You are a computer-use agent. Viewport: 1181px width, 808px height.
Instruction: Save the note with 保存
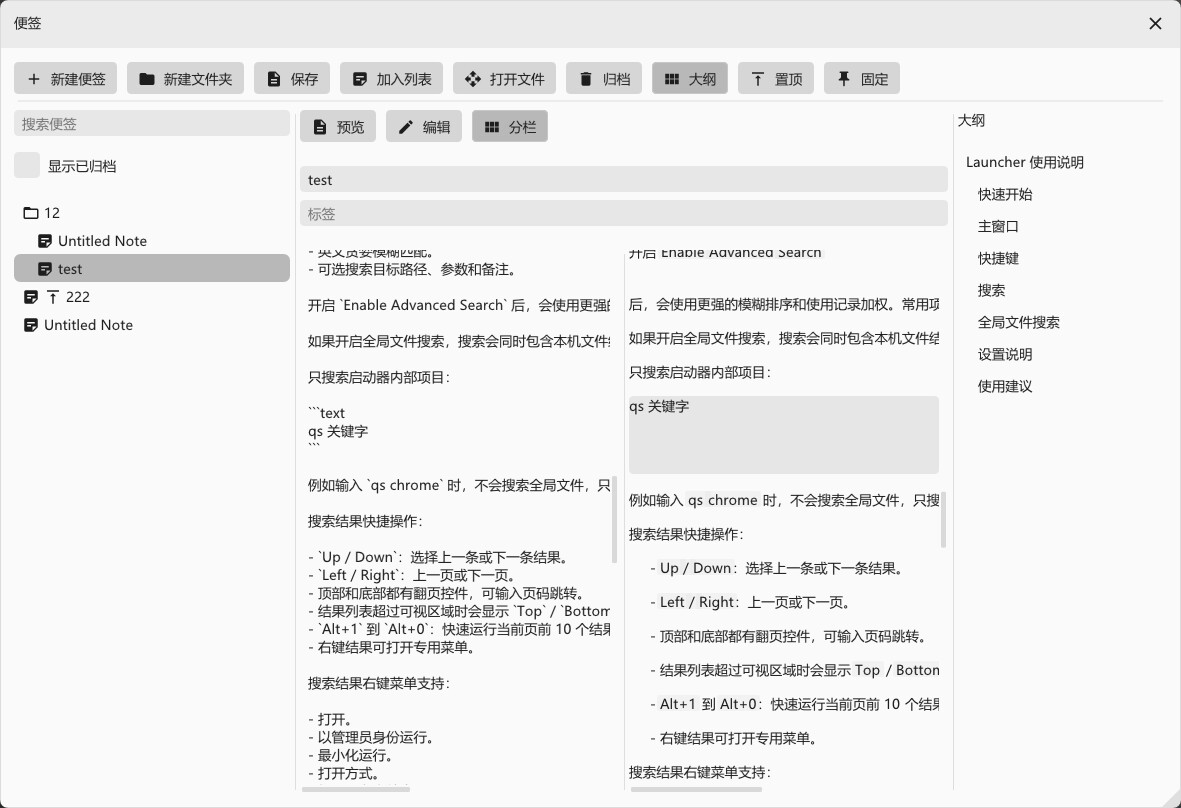click(292, 78)
